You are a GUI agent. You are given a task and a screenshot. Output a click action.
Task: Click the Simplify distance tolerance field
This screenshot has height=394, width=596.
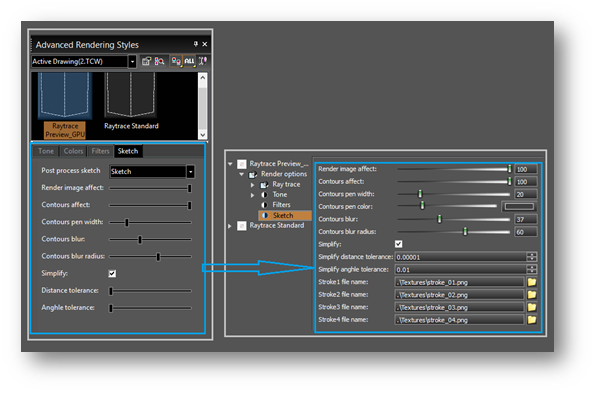click(x=460, y=257)
